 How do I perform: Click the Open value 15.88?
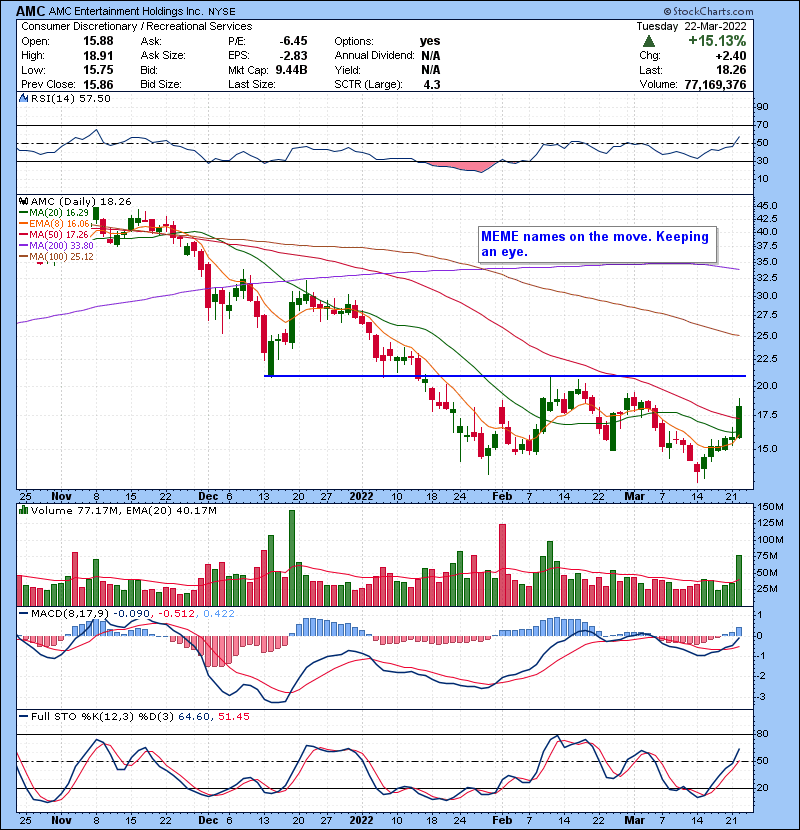click(98, 41)
